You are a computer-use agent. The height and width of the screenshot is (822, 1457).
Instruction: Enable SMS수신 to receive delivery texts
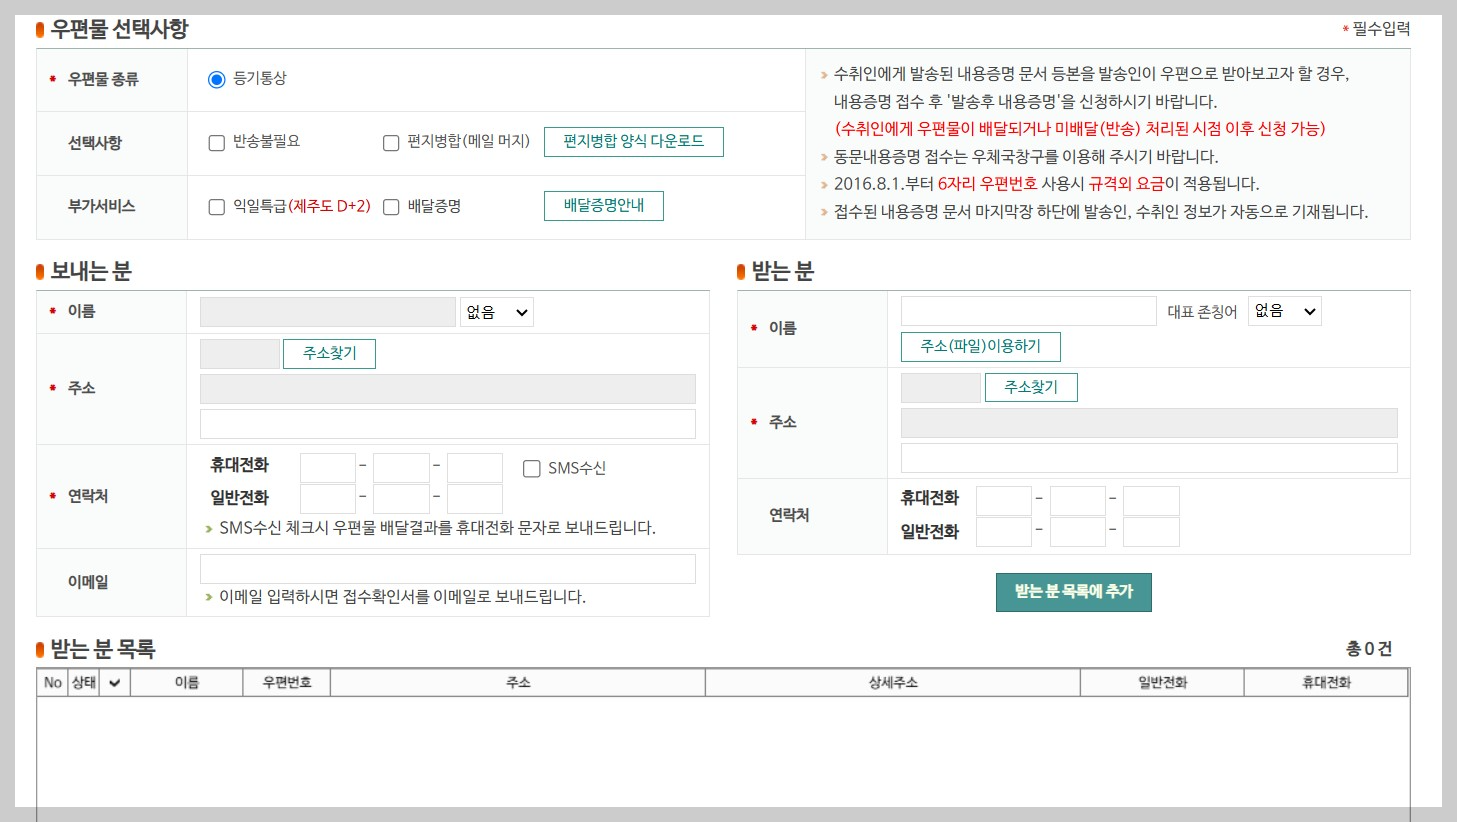(x=531, y=468)
